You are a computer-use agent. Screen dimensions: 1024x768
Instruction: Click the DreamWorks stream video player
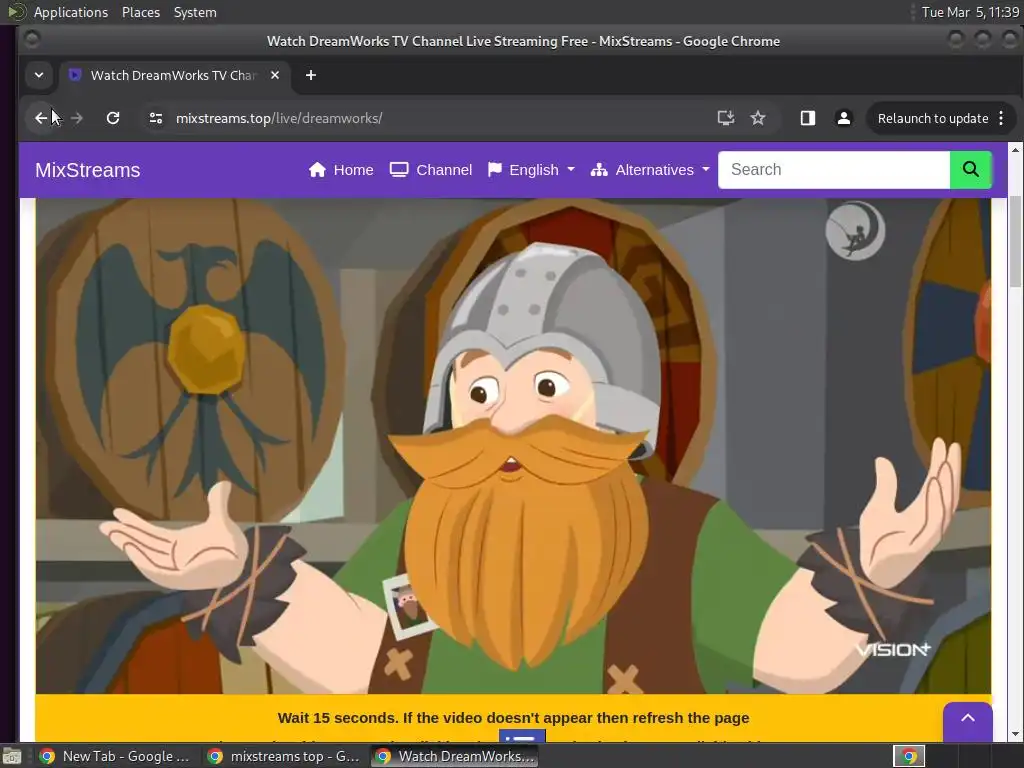click(x=513, y=446)
